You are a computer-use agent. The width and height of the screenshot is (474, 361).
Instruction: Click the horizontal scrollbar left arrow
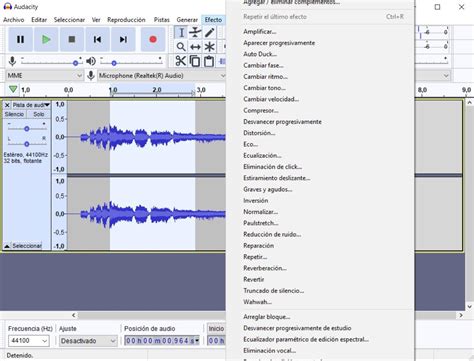(x=74, y=315)
